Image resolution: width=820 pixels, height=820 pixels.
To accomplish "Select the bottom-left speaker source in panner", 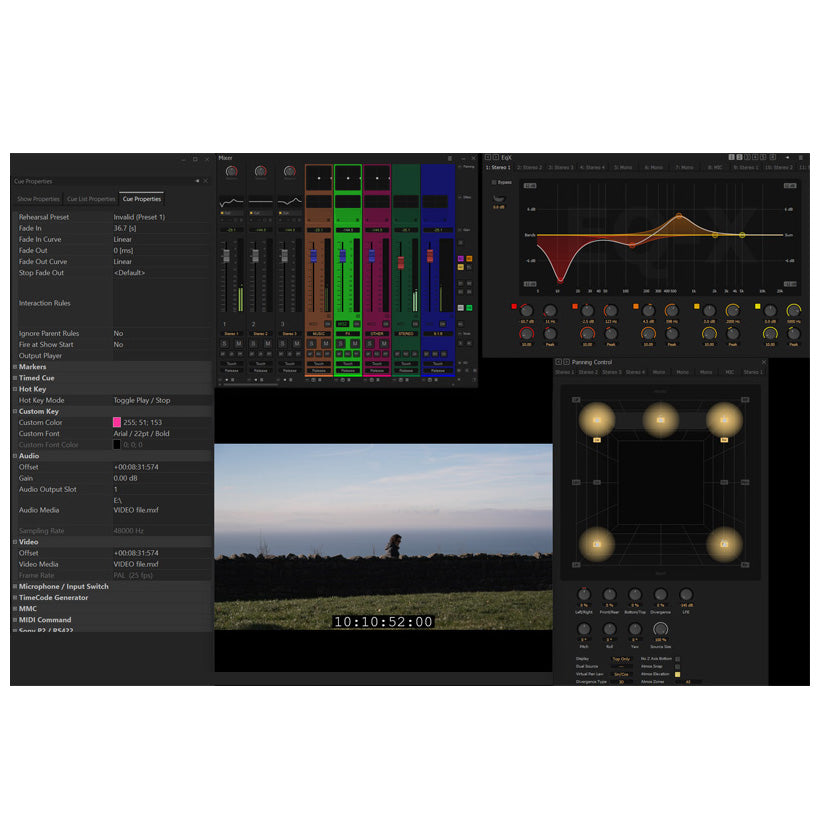I will (597, 544).
